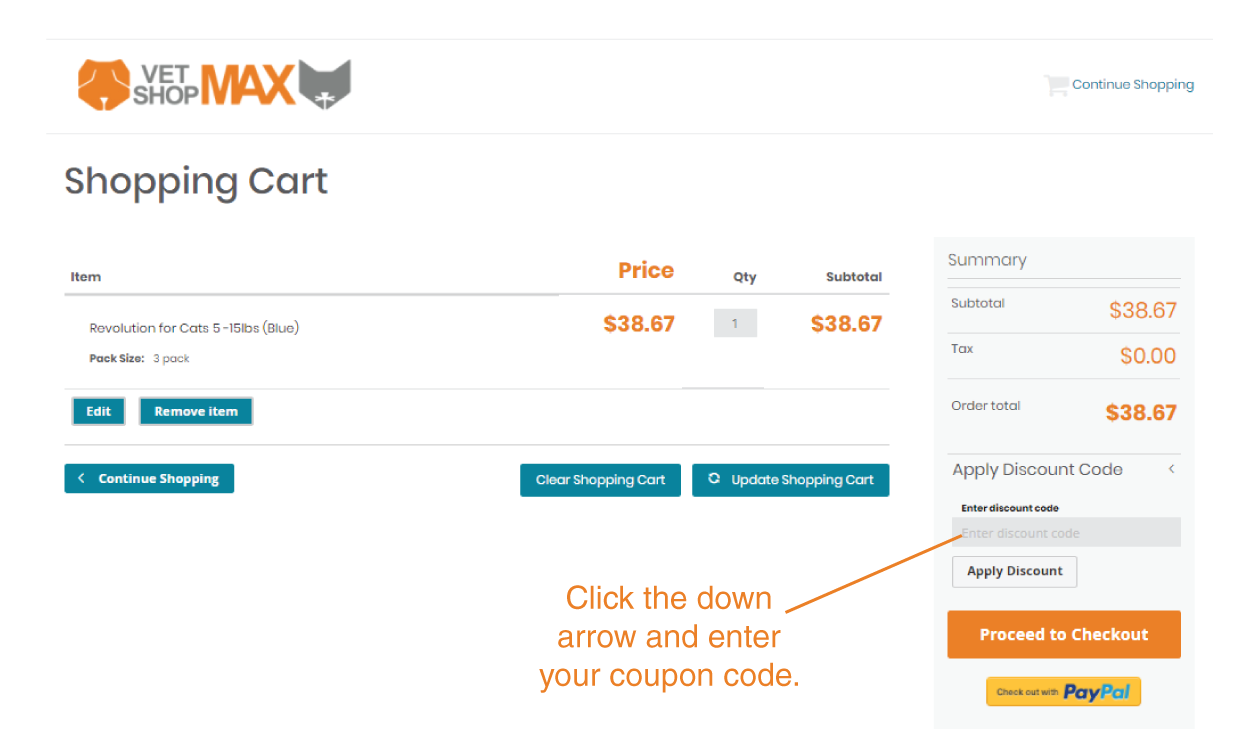Remove item from the cart
The image size is (1240, 756).
[x=196, y=412]
